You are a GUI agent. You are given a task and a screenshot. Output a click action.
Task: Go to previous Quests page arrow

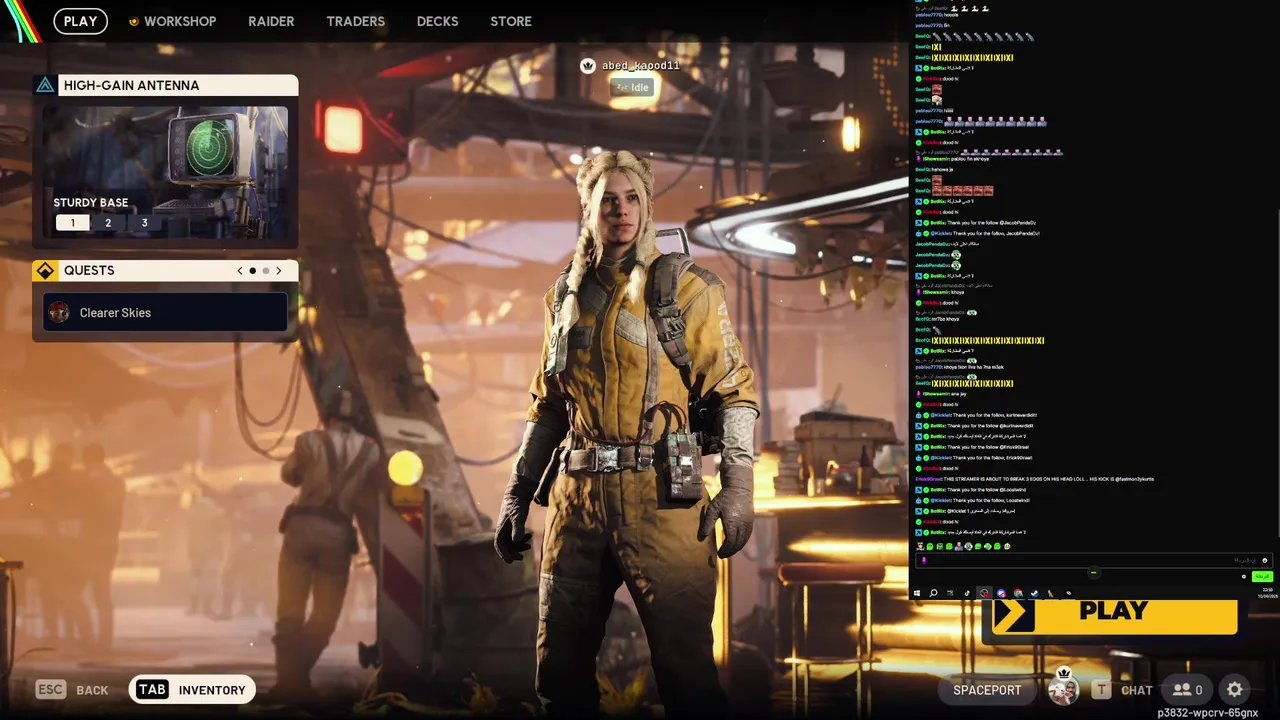[x=239, y=271]
